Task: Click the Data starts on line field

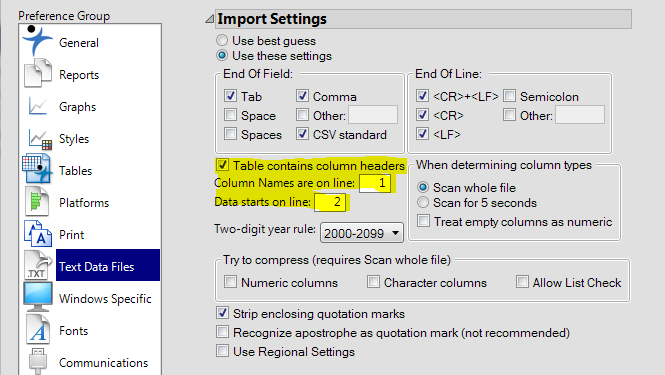Action: pos(330,202)
